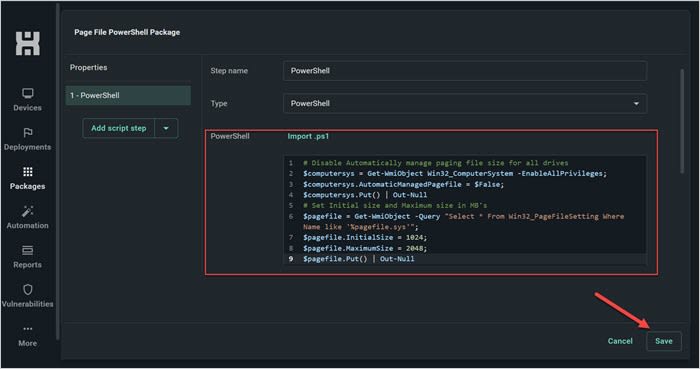
Task: Open the Devices section icon
Action: click(28, 93)
